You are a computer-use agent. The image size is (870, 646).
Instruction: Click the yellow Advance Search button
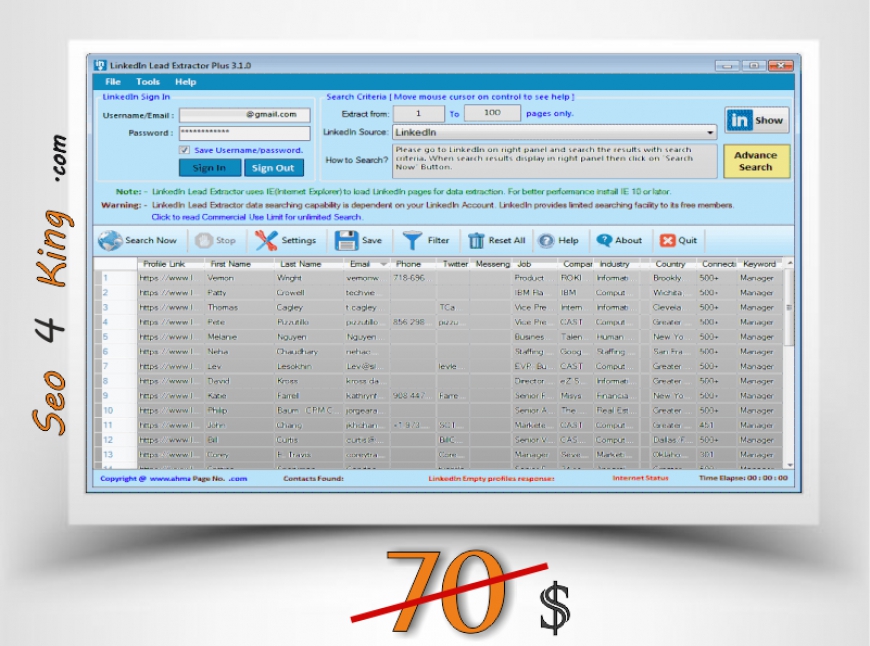[756, 161]
